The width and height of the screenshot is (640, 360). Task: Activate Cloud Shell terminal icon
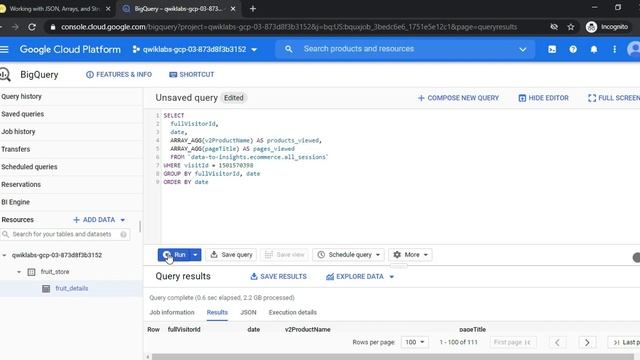552,49
